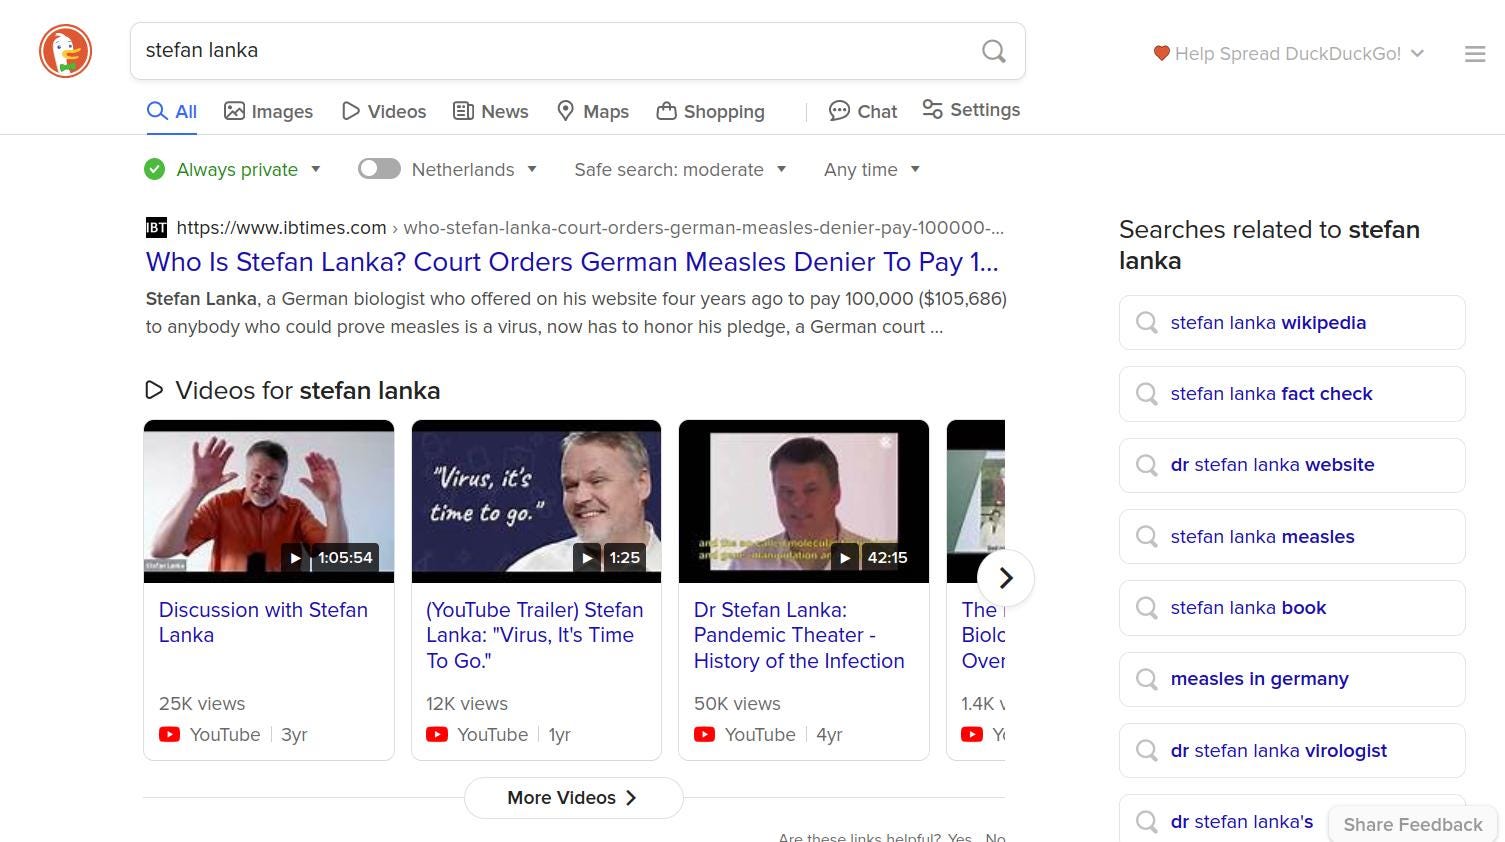This screenshot has height=842, width=1505.
Task: Open the orange-shirt Discussion video thumbnail
Action: pos(269,501)
